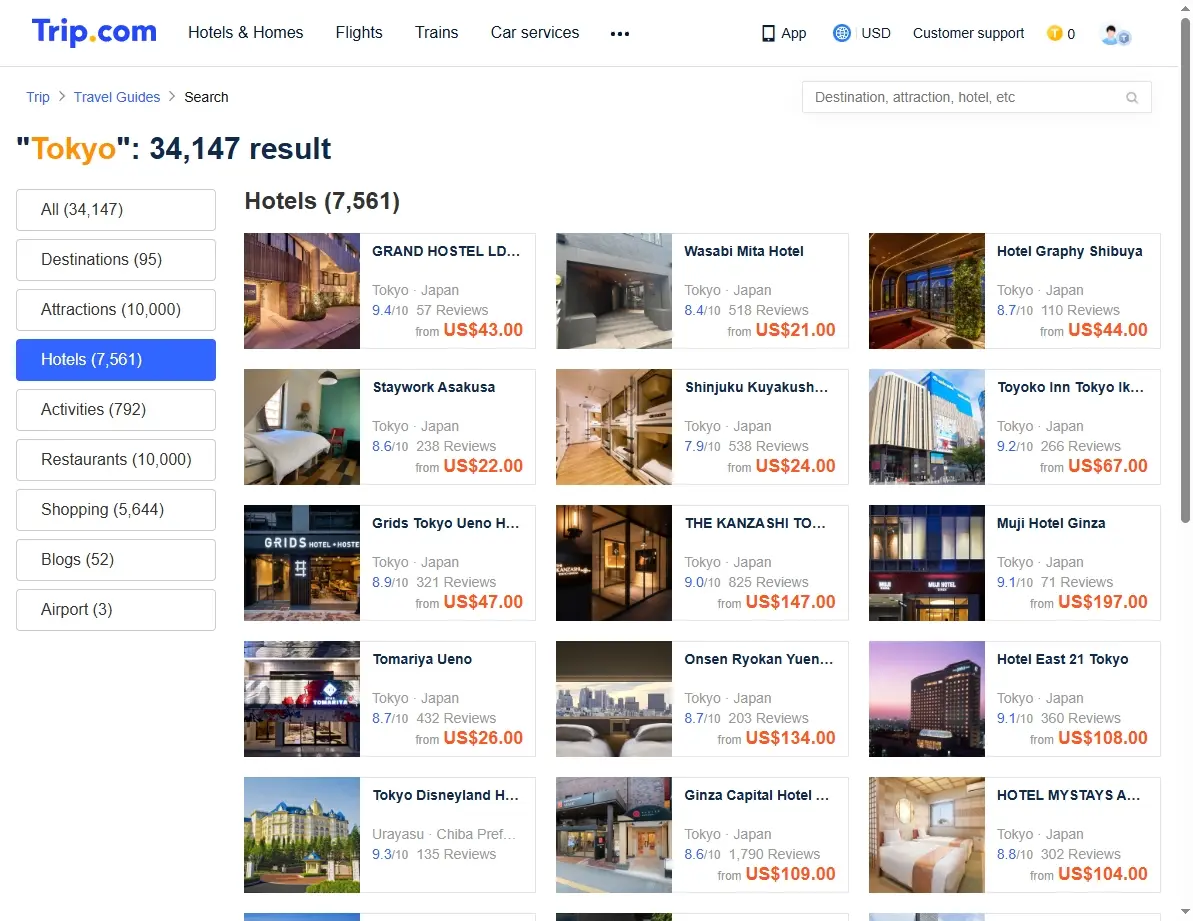1193x921 pixels.
Task: Select Car services in navigation
Action: click(535, 33)
